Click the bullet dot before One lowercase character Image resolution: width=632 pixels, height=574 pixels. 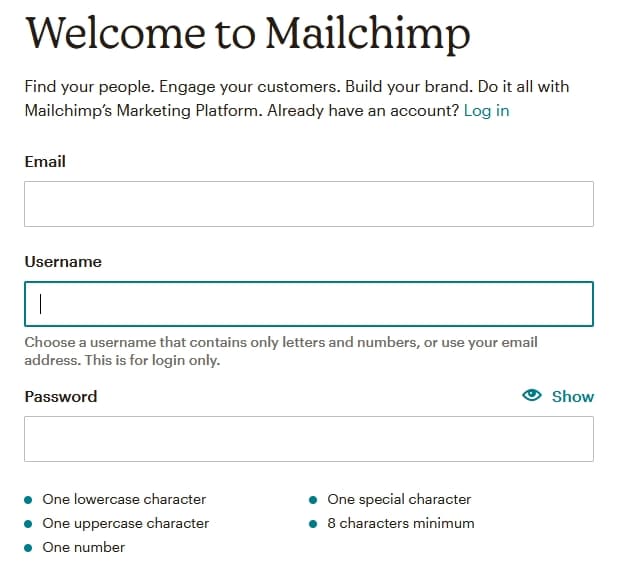28,499
